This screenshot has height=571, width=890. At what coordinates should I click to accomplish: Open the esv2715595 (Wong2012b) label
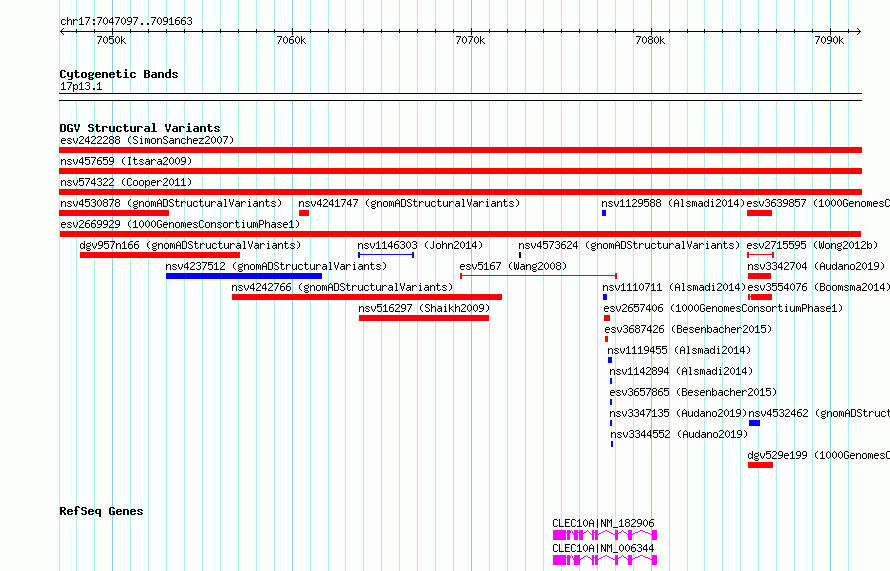(812, 245)
